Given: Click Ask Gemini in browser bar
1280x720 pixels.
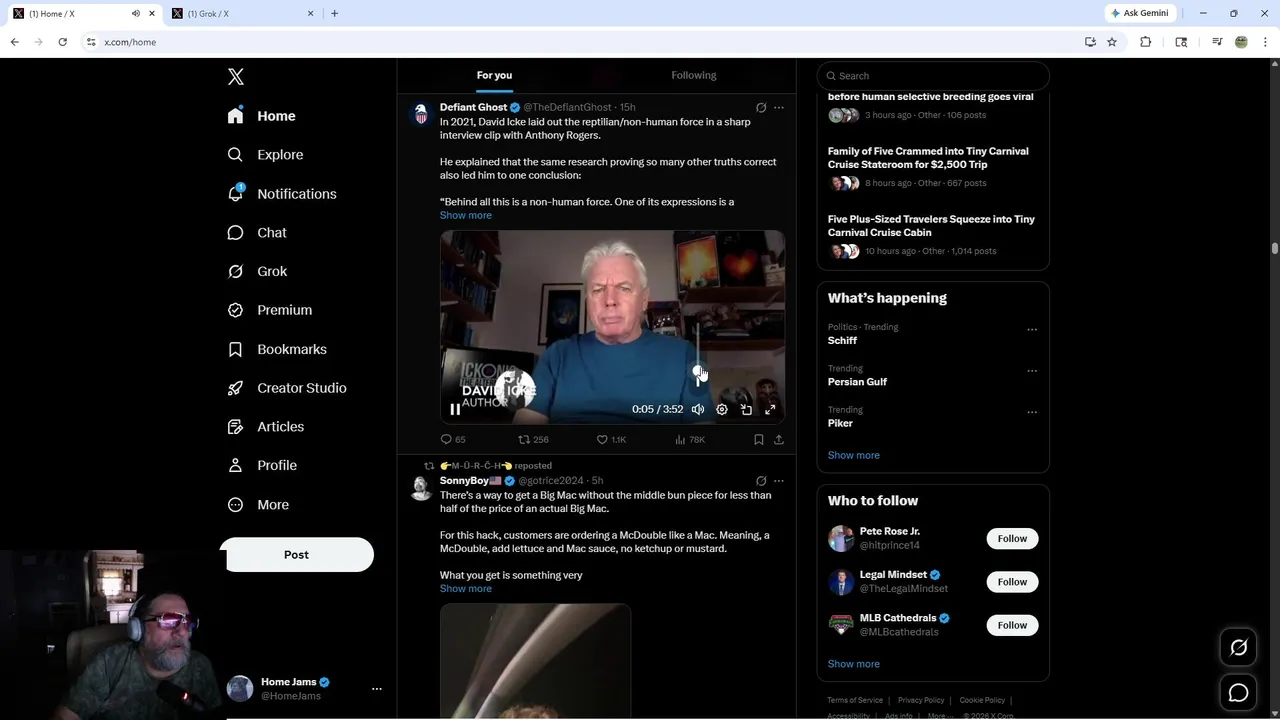Looking at the screenshot, I should tap(1139, 13).
